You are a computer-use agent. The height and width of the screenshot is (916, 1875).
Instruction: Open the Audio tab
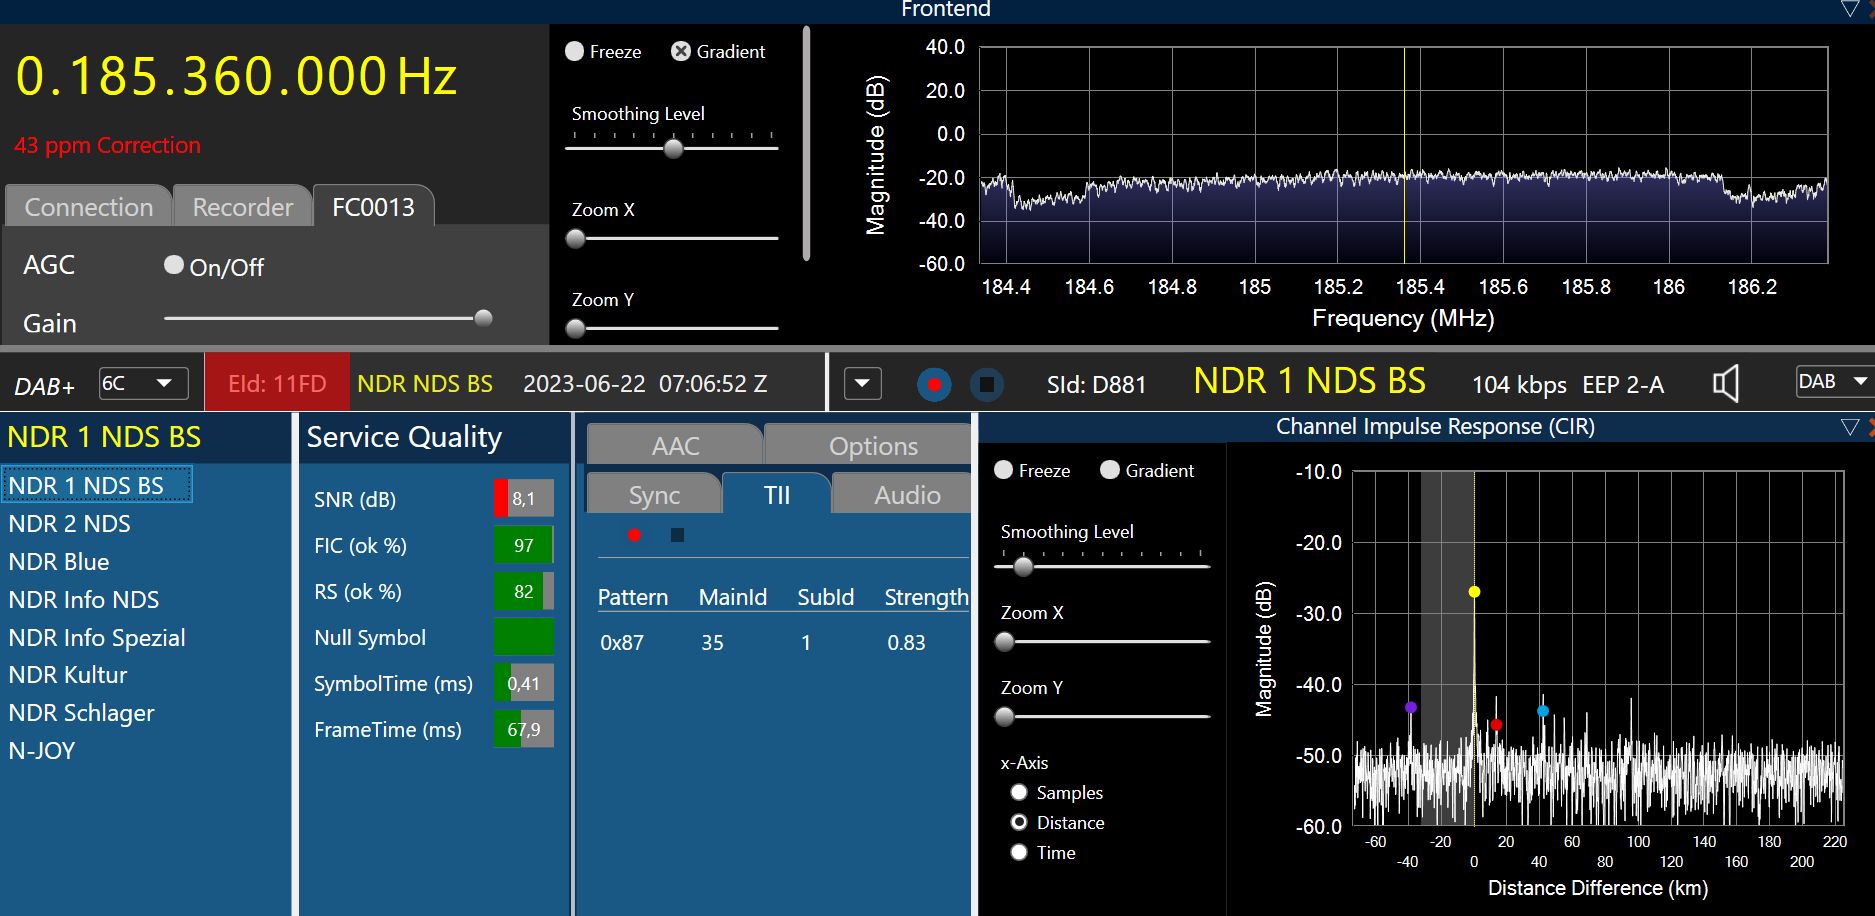(x=906, y=495)
